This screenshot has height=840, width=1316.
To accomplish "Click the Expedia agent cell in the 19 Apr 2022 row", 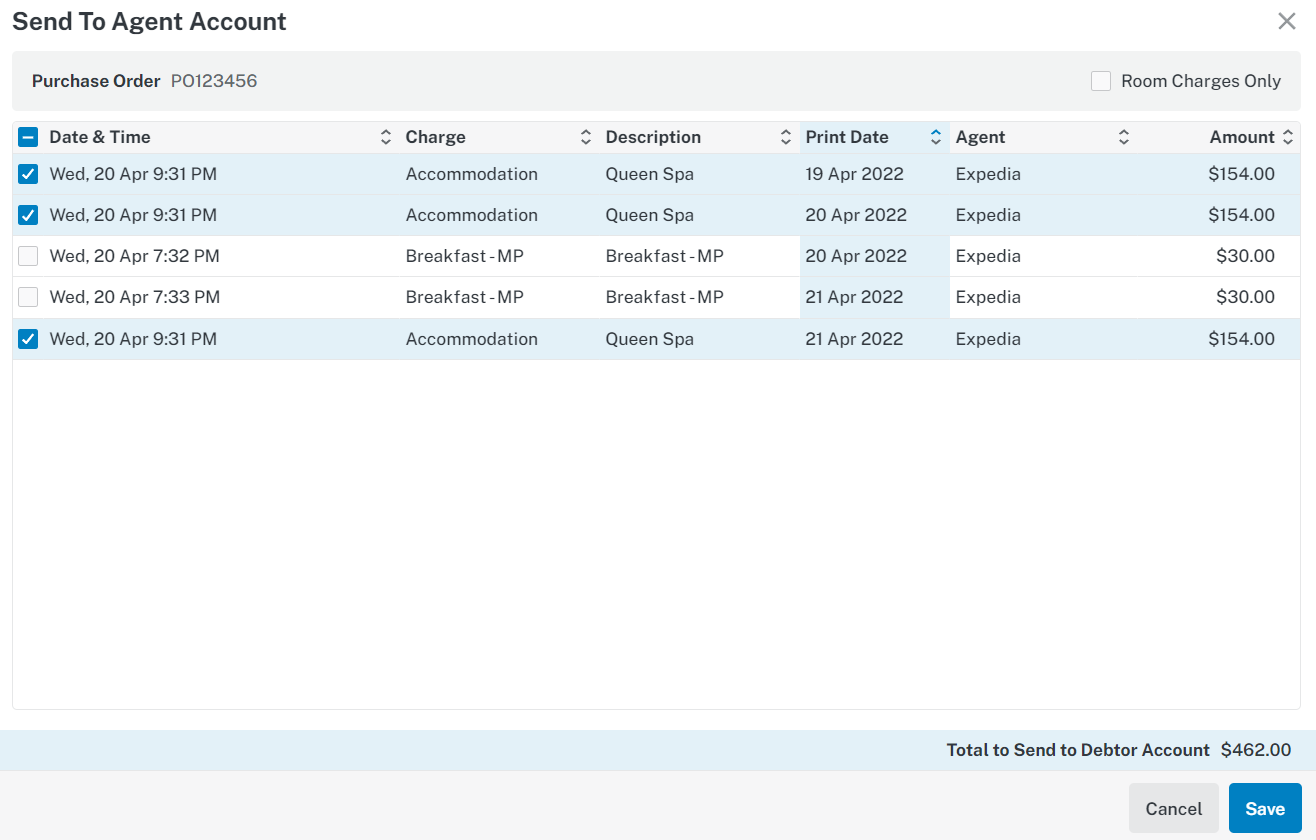I will (988, 174).
